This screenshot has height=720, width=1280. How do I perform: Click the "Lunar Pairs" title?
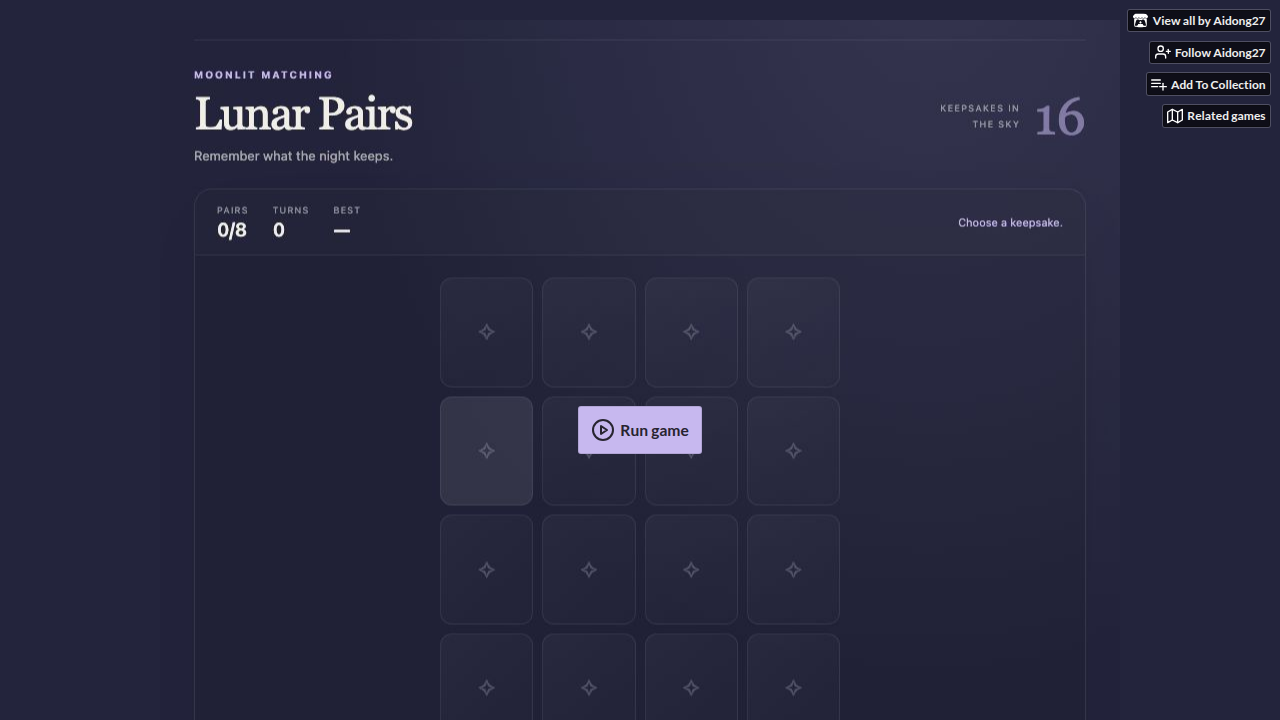click(303, 114)
